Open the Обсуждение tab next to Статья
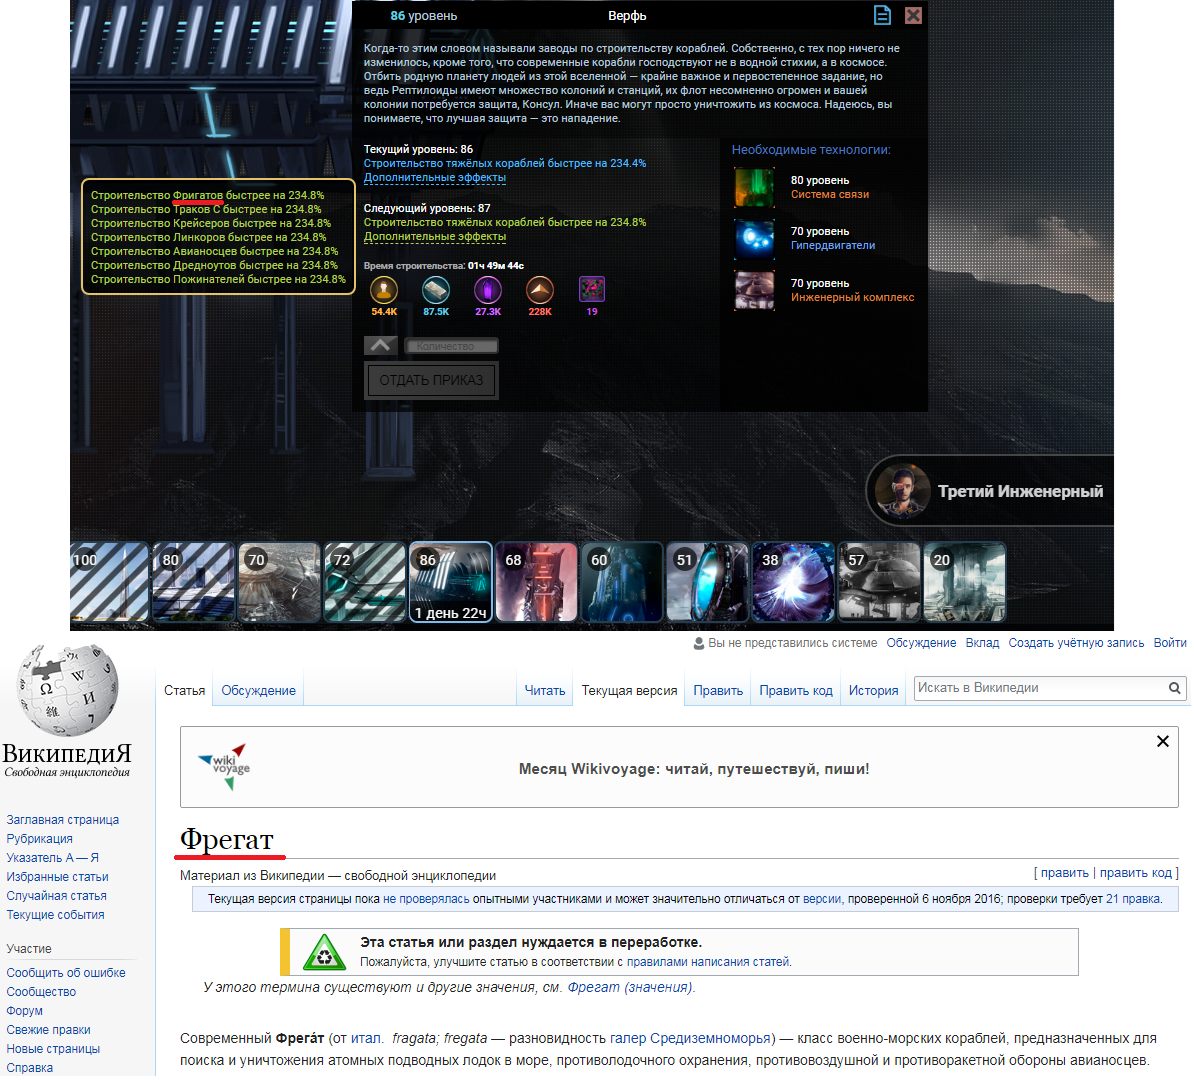Image resolution: width=1194 pixels, height=1080 pixels. pos(258,691)
